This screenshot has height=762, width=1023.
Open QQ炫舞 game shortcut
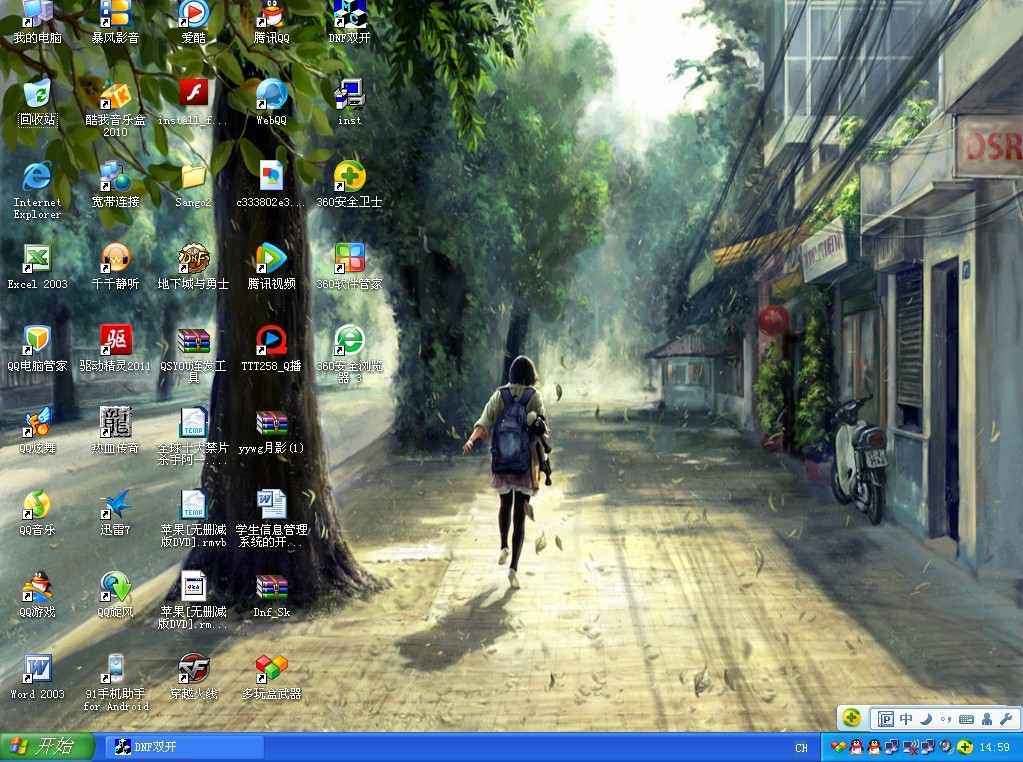[37, 431]
